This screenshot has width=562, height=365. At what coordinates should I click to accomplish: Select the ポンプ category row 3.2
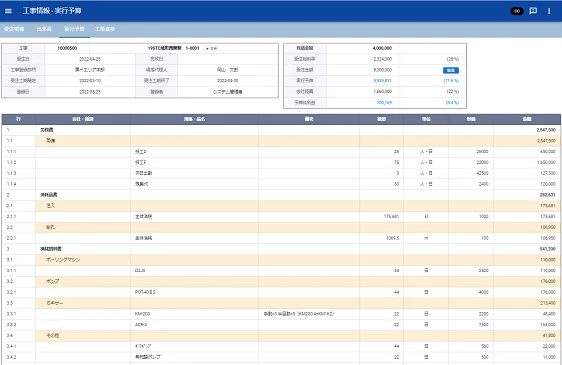click(281, 281)
